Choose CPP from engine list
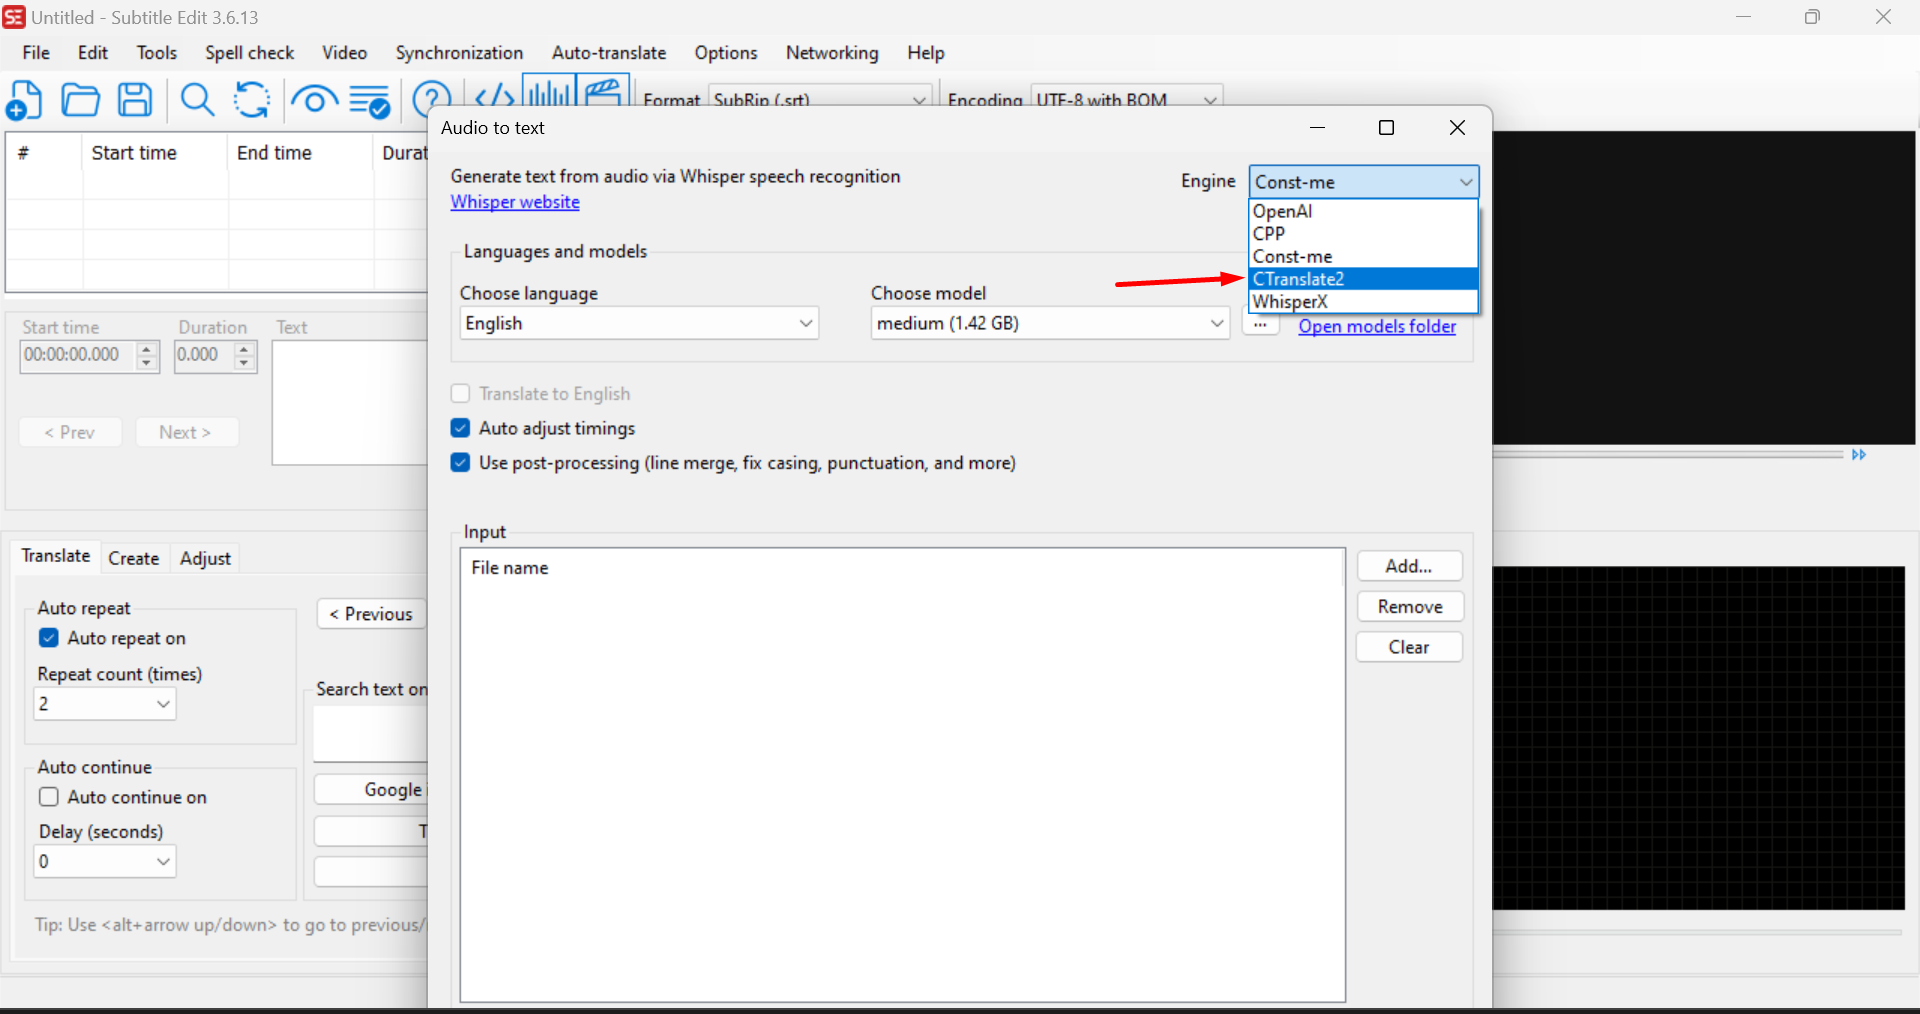The width and height of the screenshot is (1920, 1014). pos(1364,234)
